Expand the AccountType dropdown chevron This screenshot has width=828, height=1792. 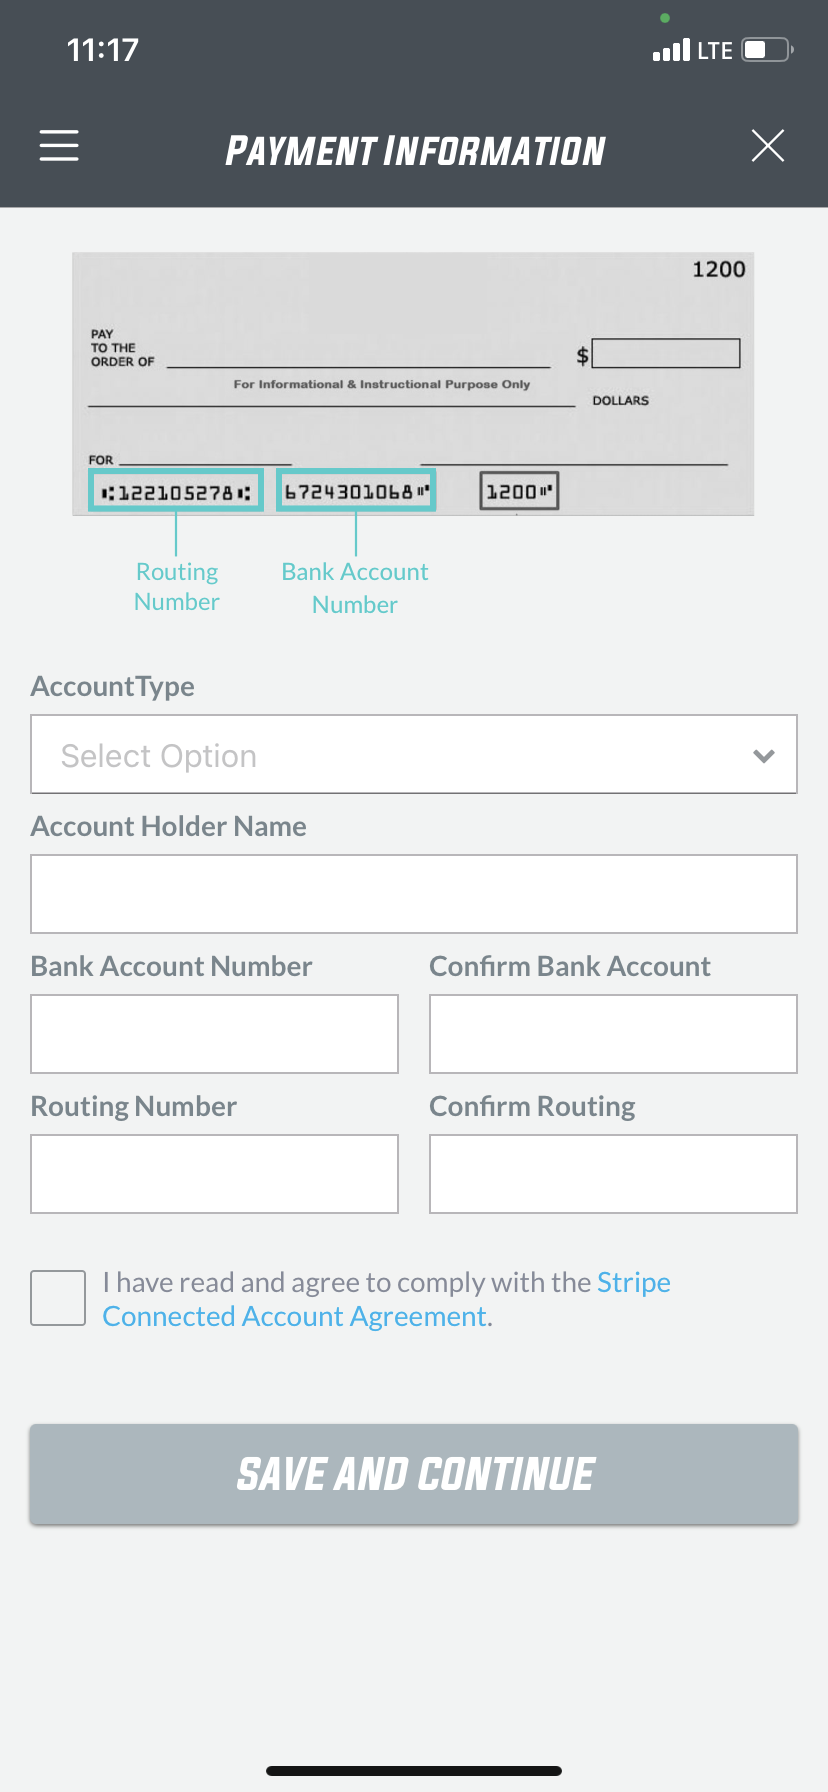tap(764, 756)
